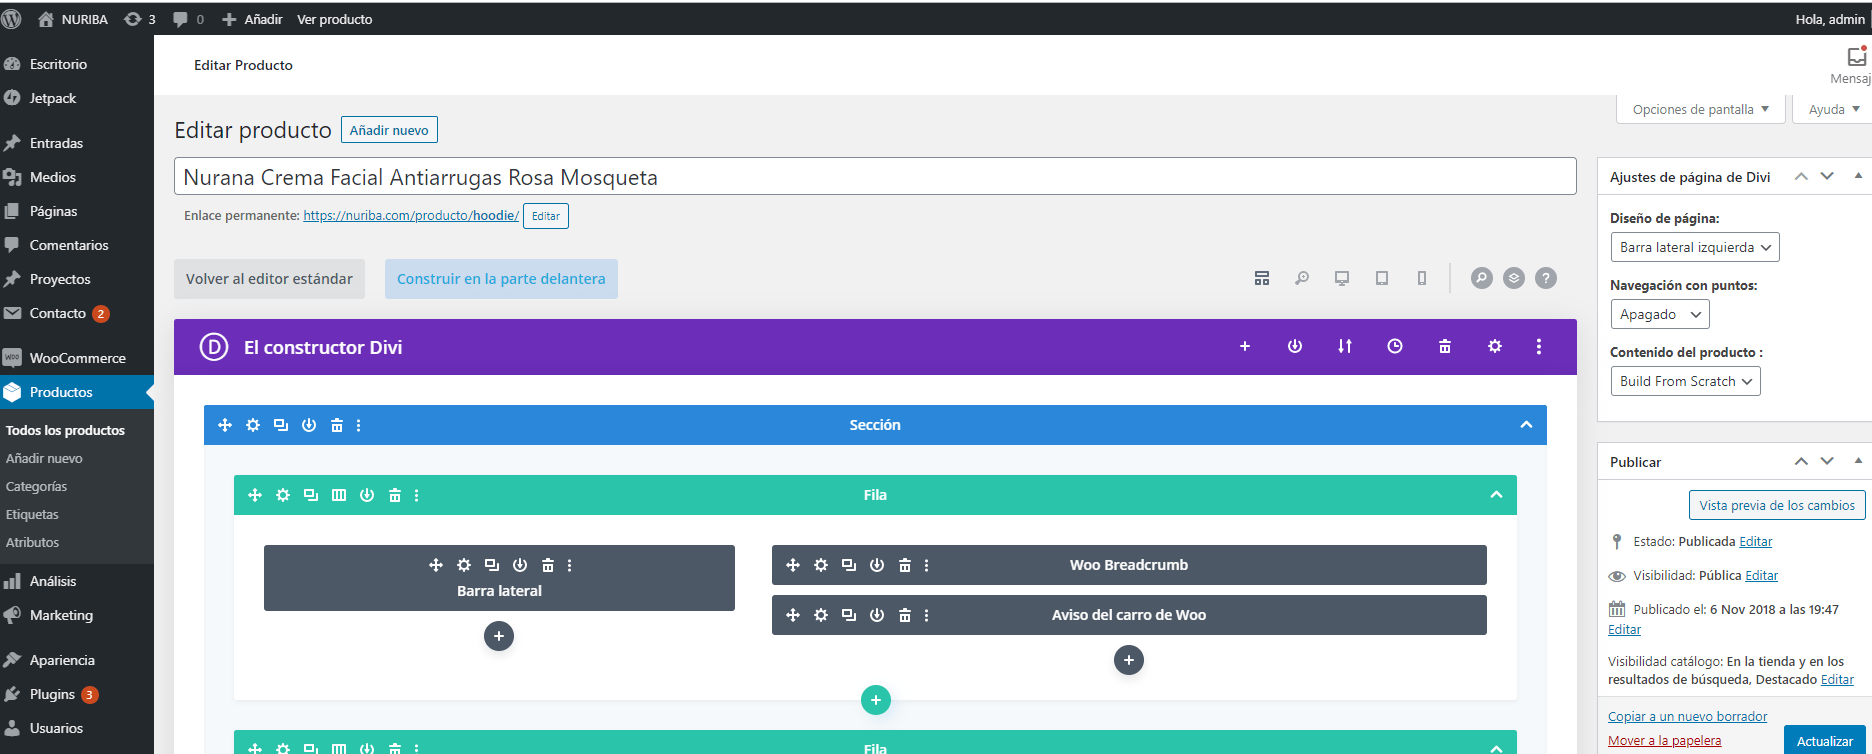1872x754 pixels.
Task: Toggle Woo Breadcrumb power icon
Action: (877, 565)
